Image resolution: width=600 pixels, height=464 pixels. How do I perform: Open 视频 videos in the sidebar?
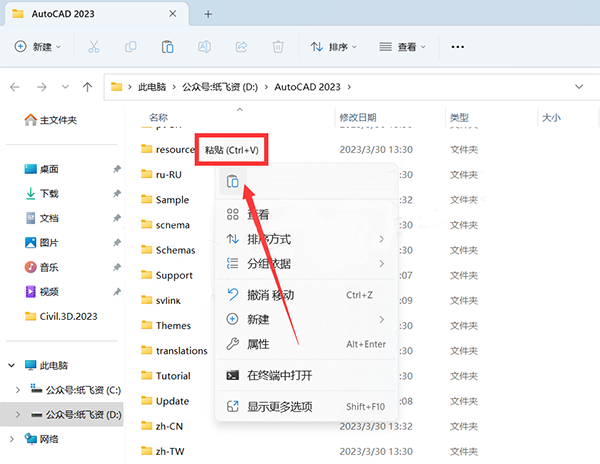pos(41,292)
